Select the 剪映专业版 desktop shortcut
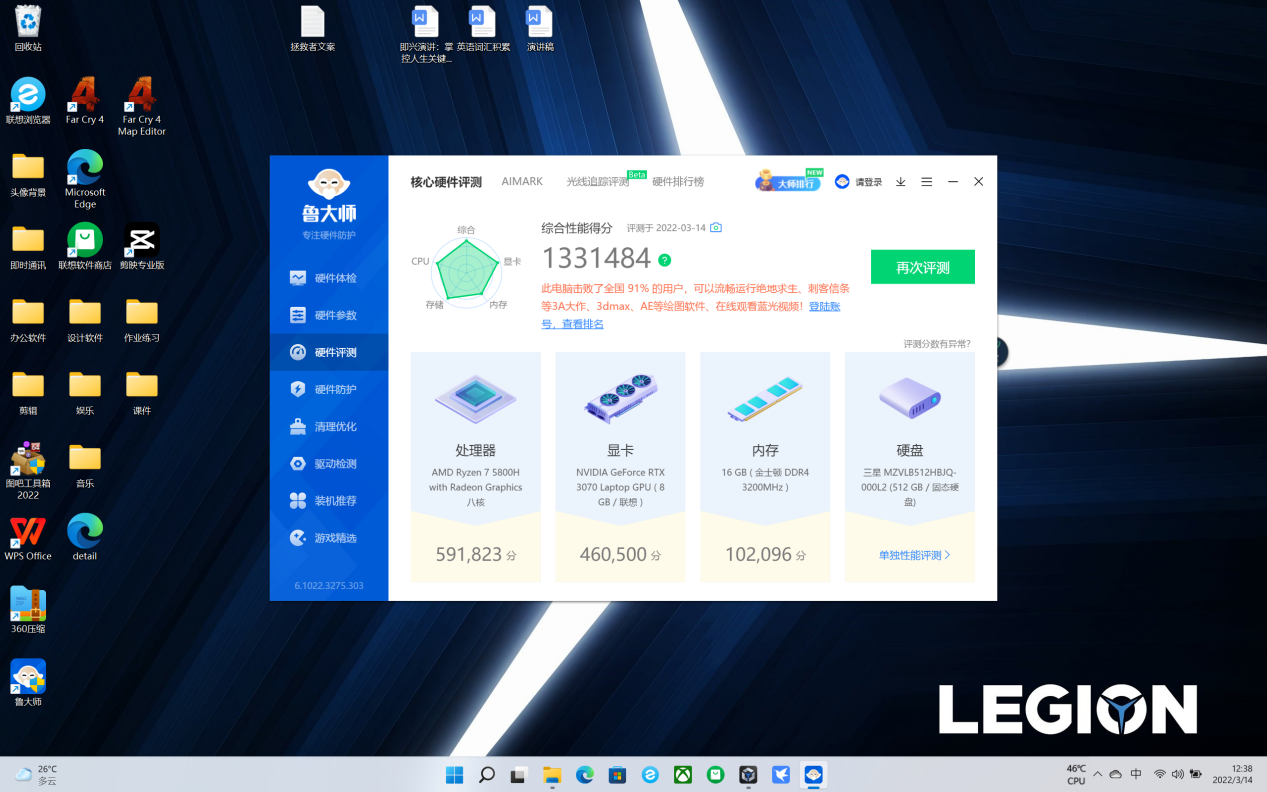1267x792 pixels. click(142, 246)
